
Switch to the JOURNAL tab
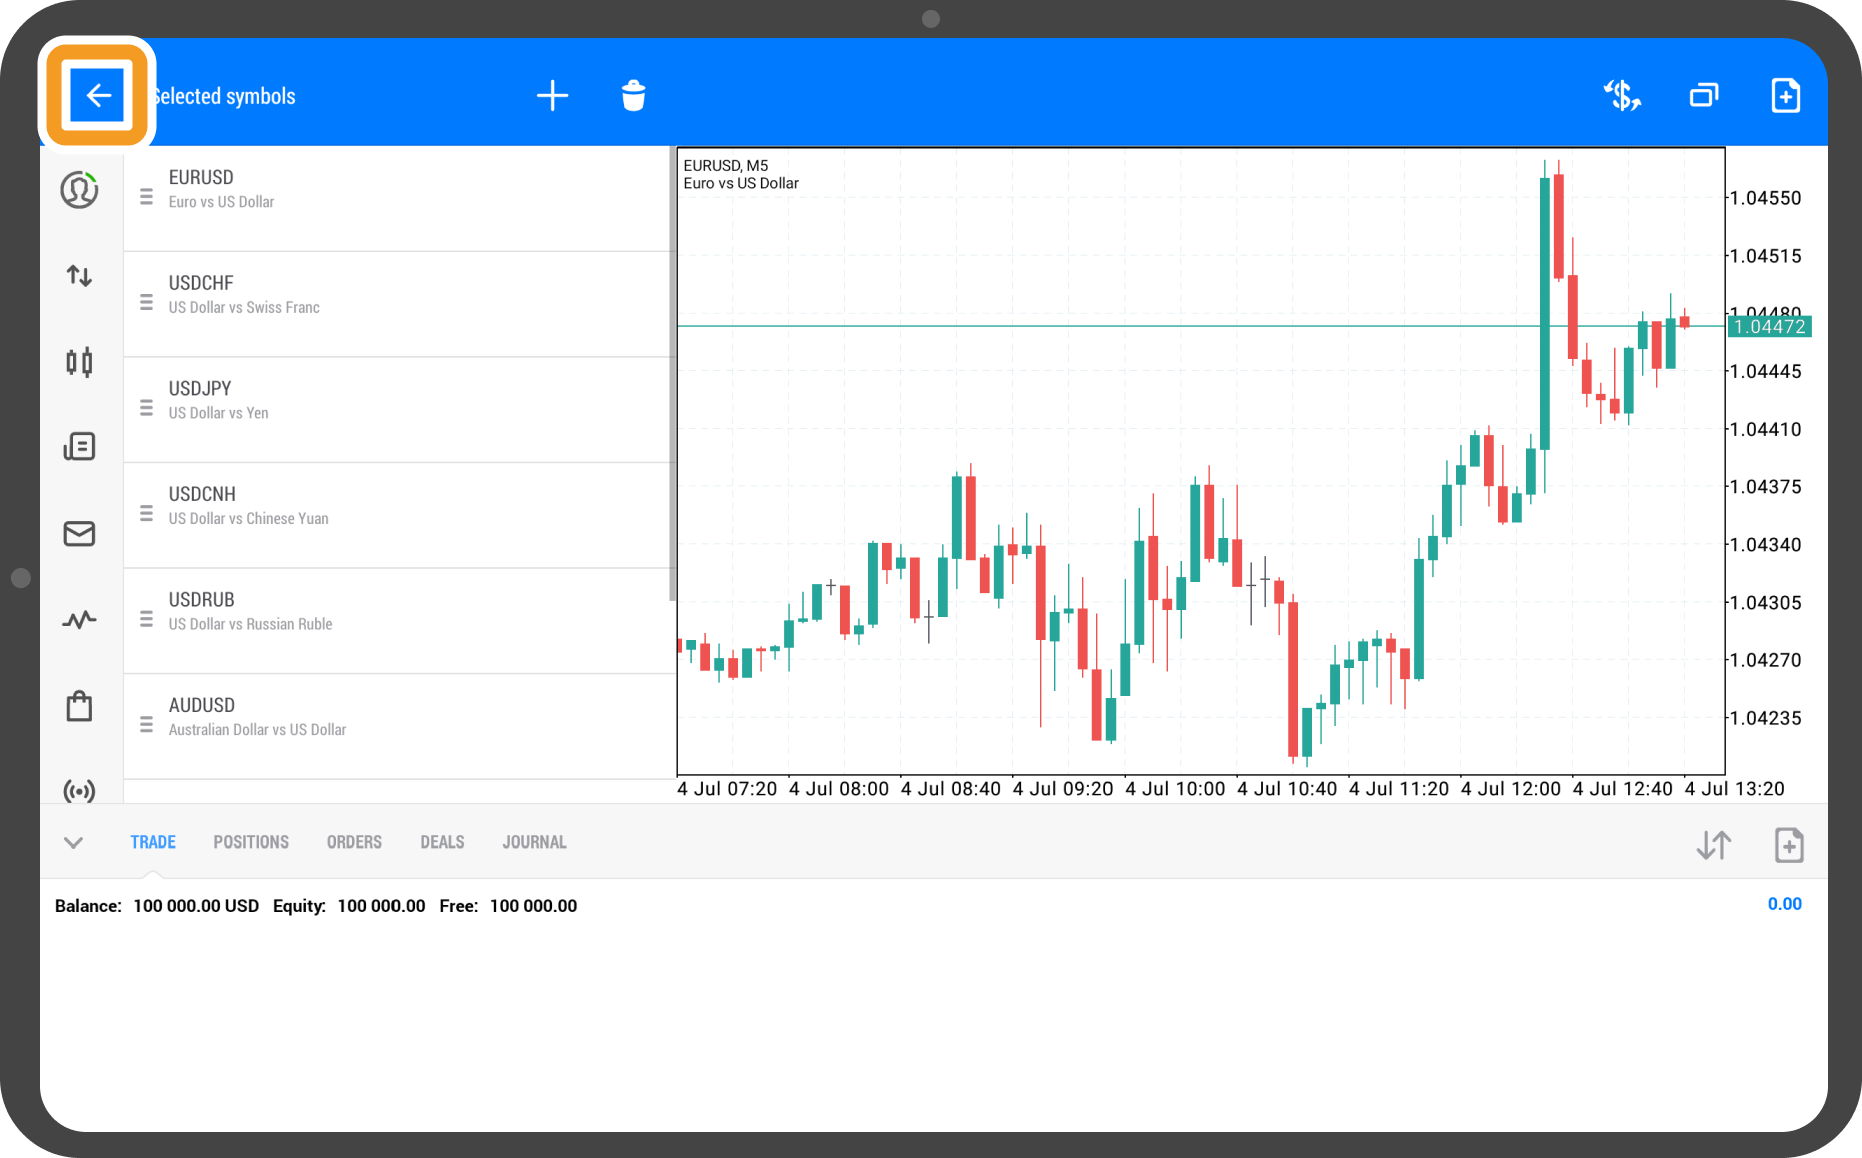click(x=534, y=843)
